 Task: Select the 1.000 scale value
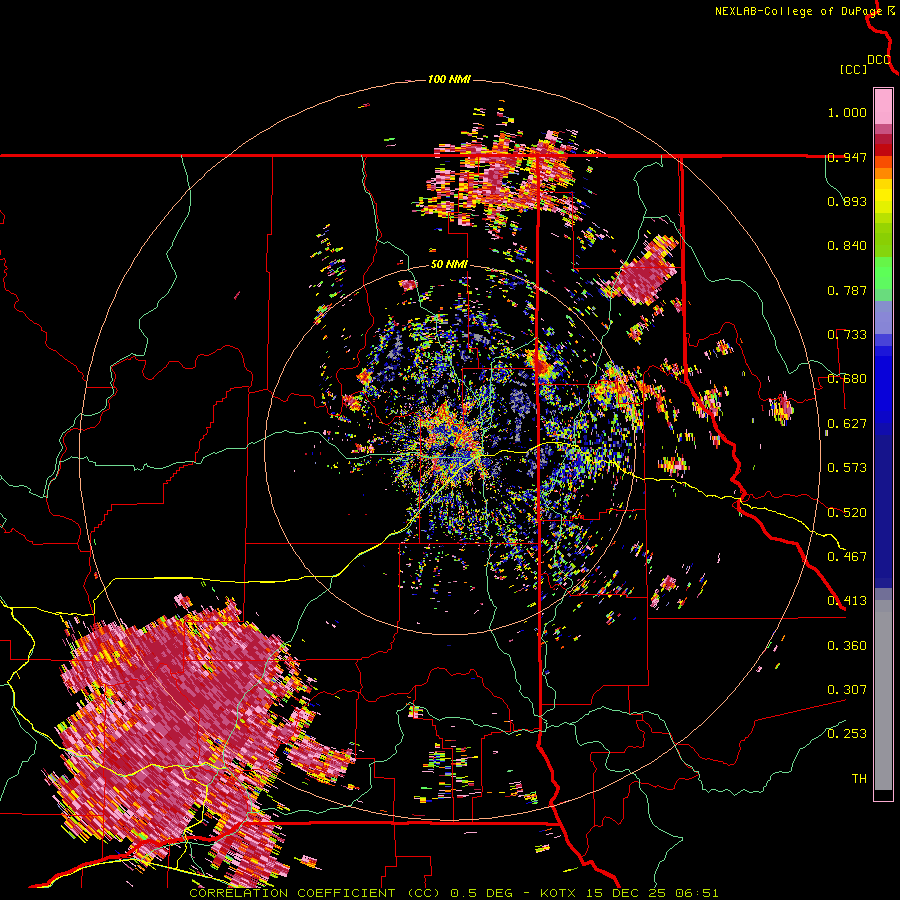click(x=847, y=112)
